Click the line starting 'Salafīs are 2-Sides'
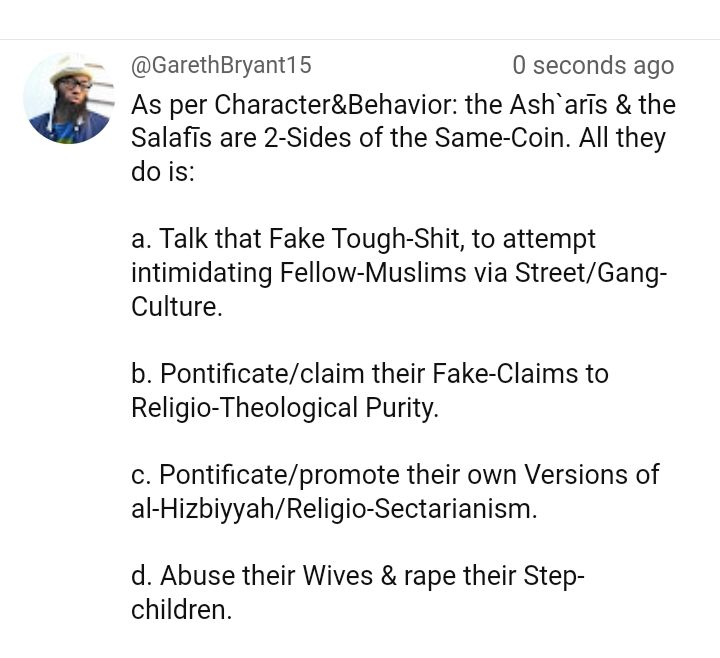Image resolution: width=720 pixels, height=658 pixels. click(398, 138)
